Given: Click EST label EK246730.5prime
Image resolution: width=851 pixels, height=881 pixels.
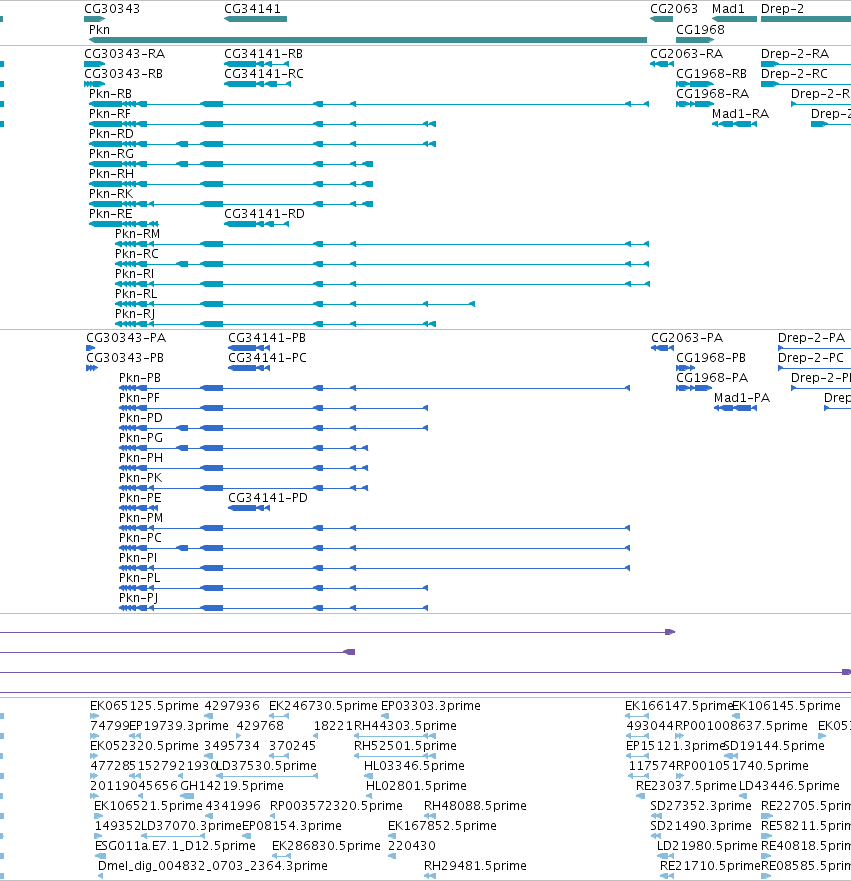Looking at the screenshot, I should pos(323,706).
